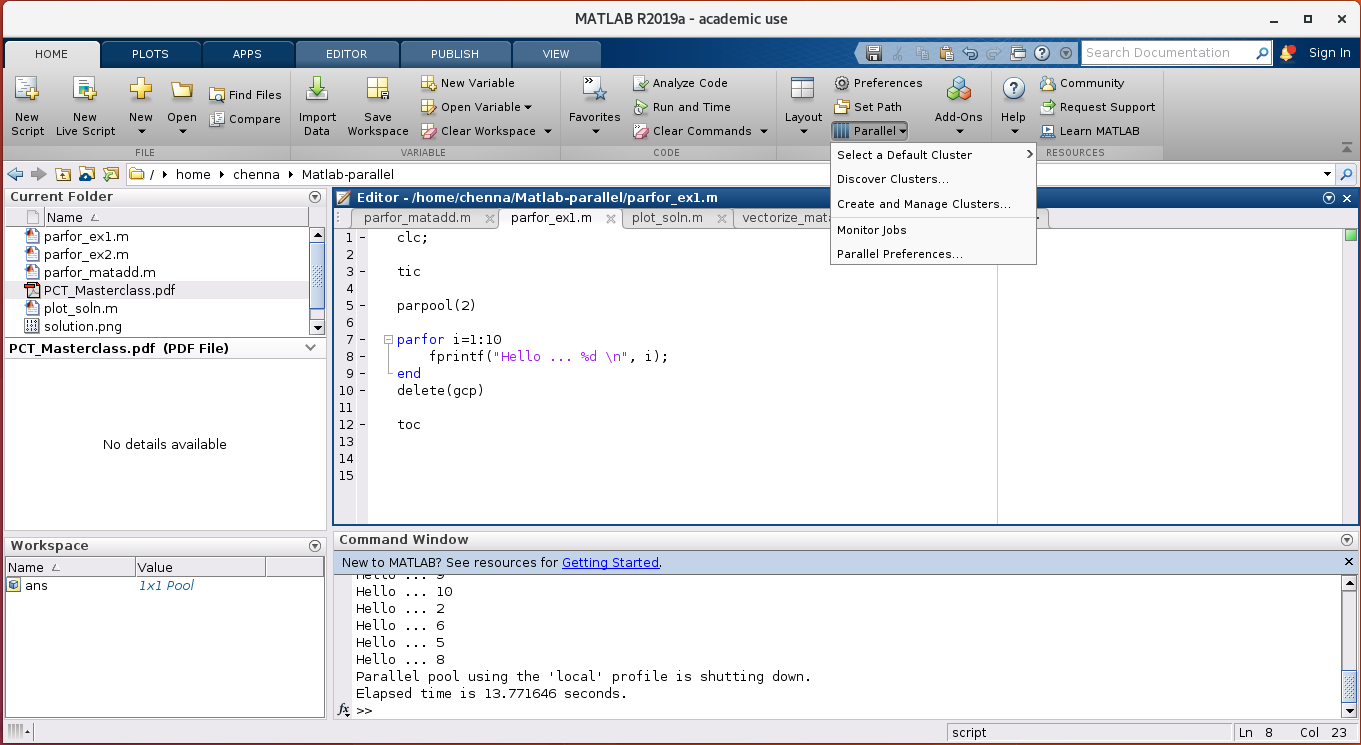Image resolution: width=1361 pixels, height=745 pixels.
Task: Open the Layout menu
Action: [x=803, y=106]
